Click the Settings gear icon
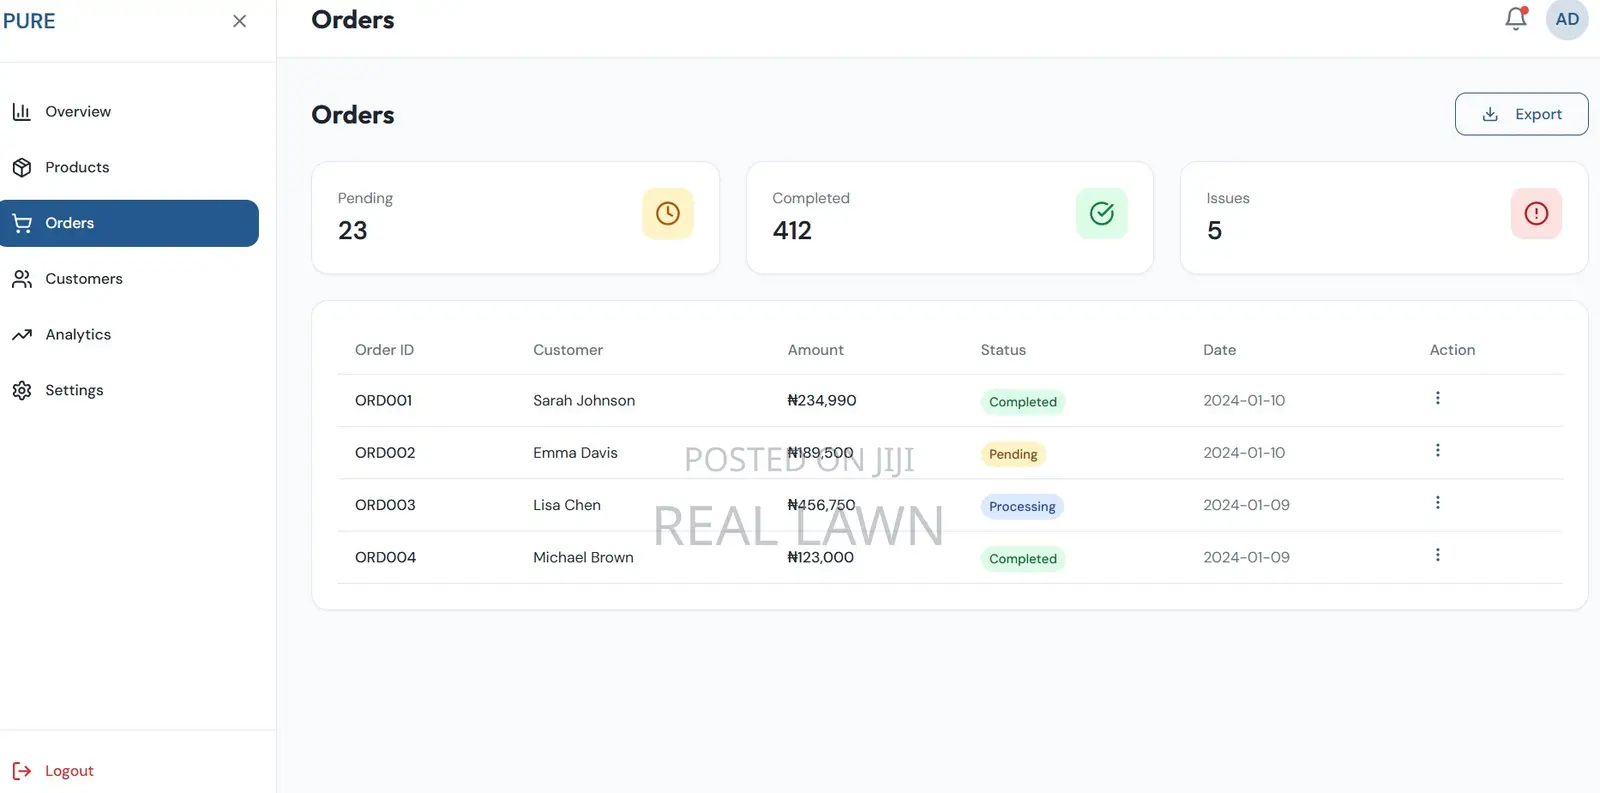 pyautogui.click(x=22, y=390)
